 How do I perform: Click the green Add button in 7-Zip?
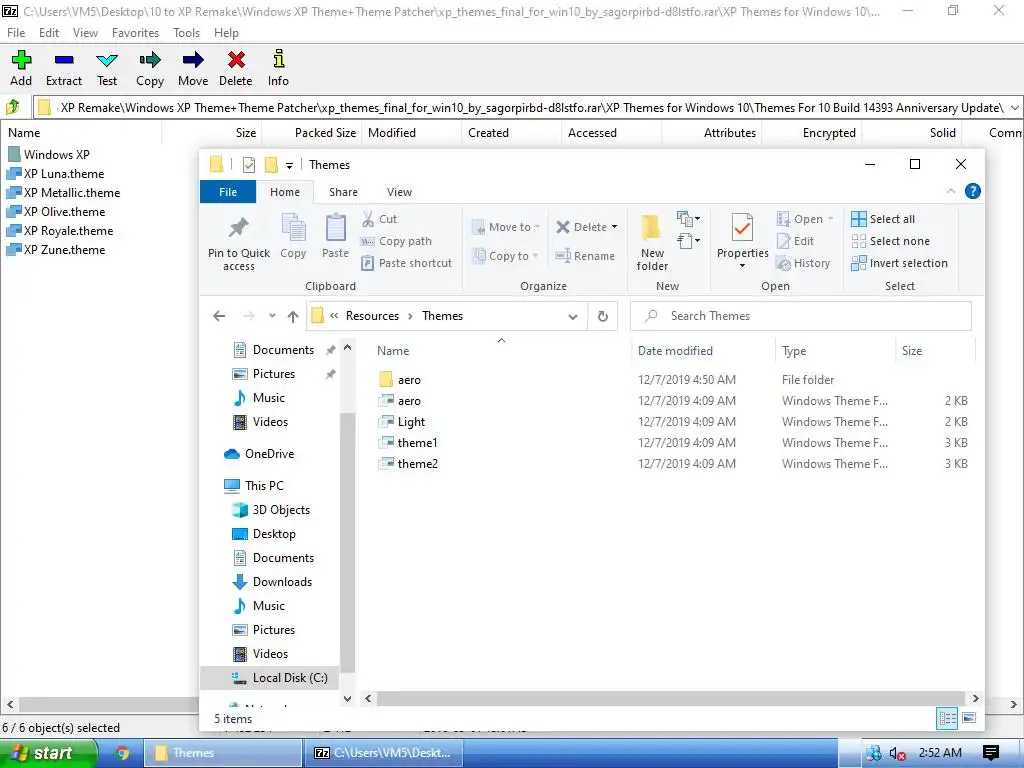[21, 68]
